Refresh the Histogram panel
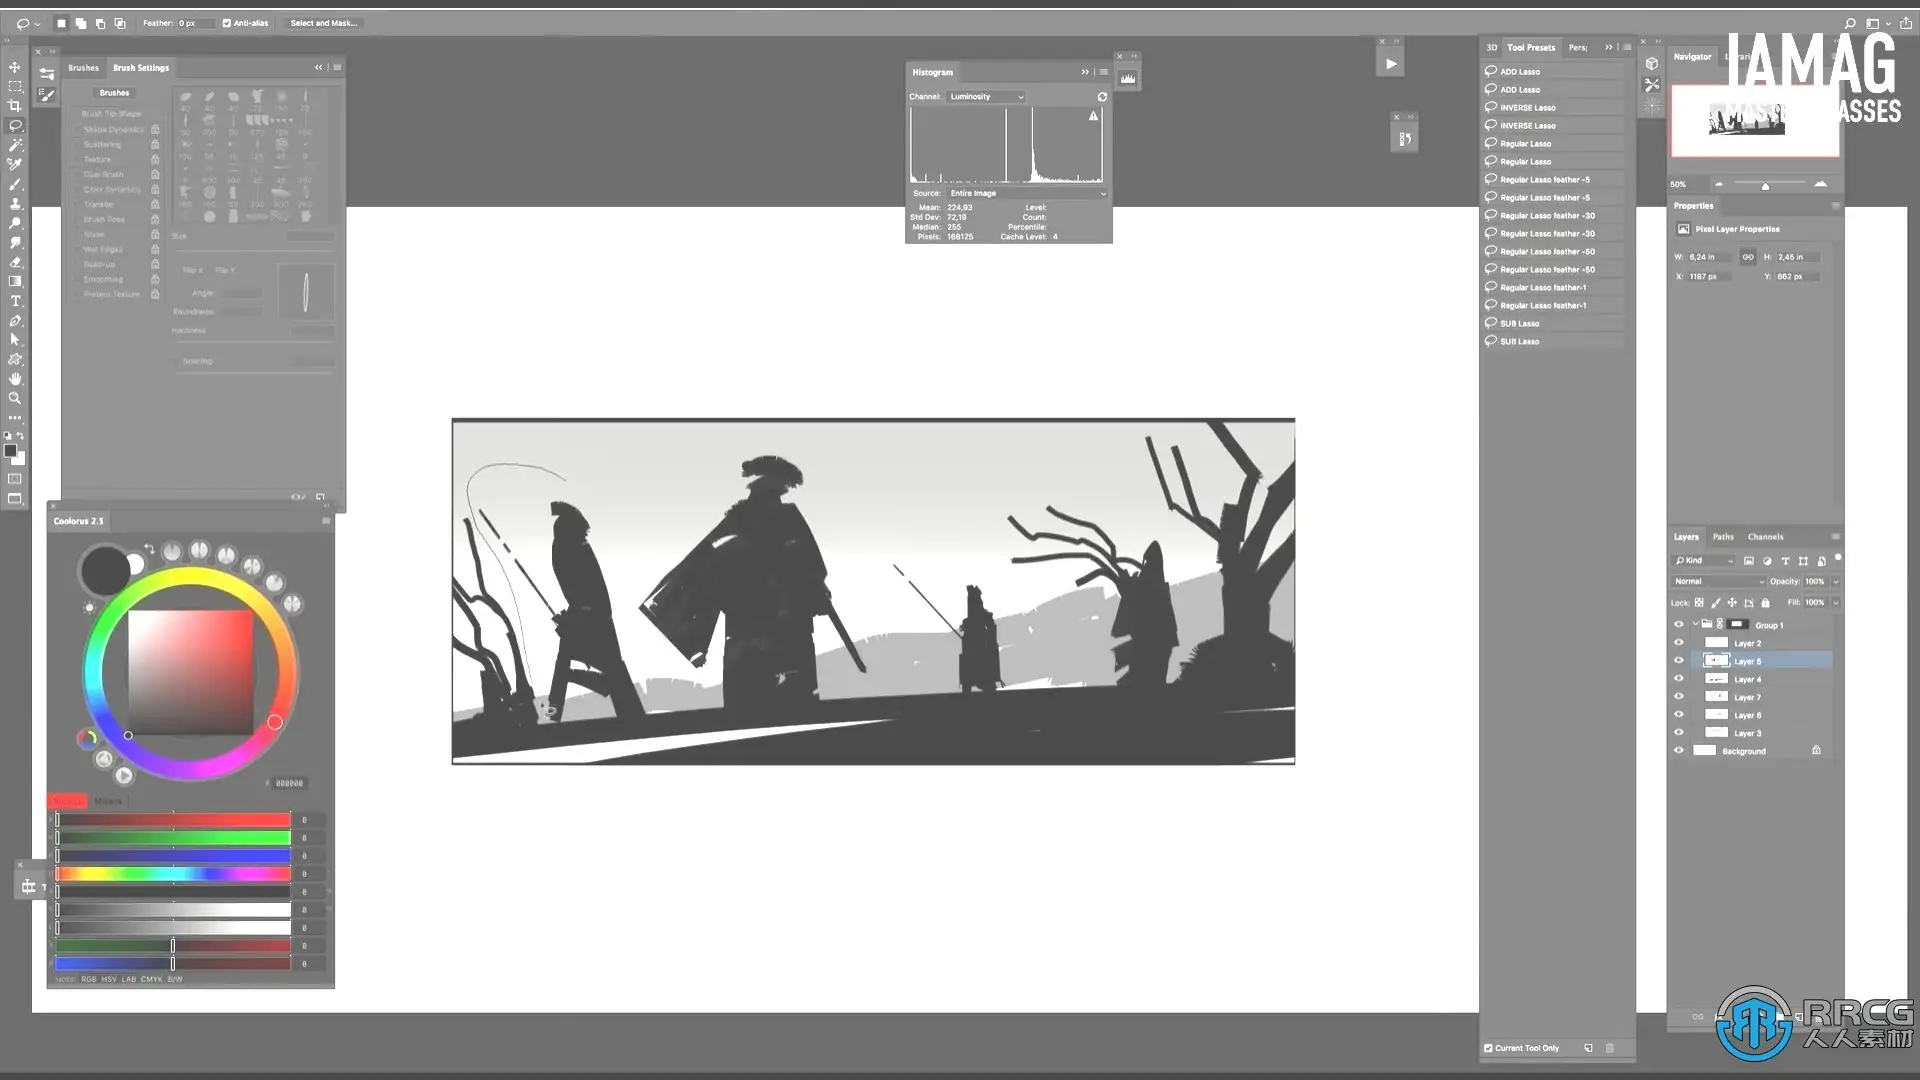 pos(1102,97)
